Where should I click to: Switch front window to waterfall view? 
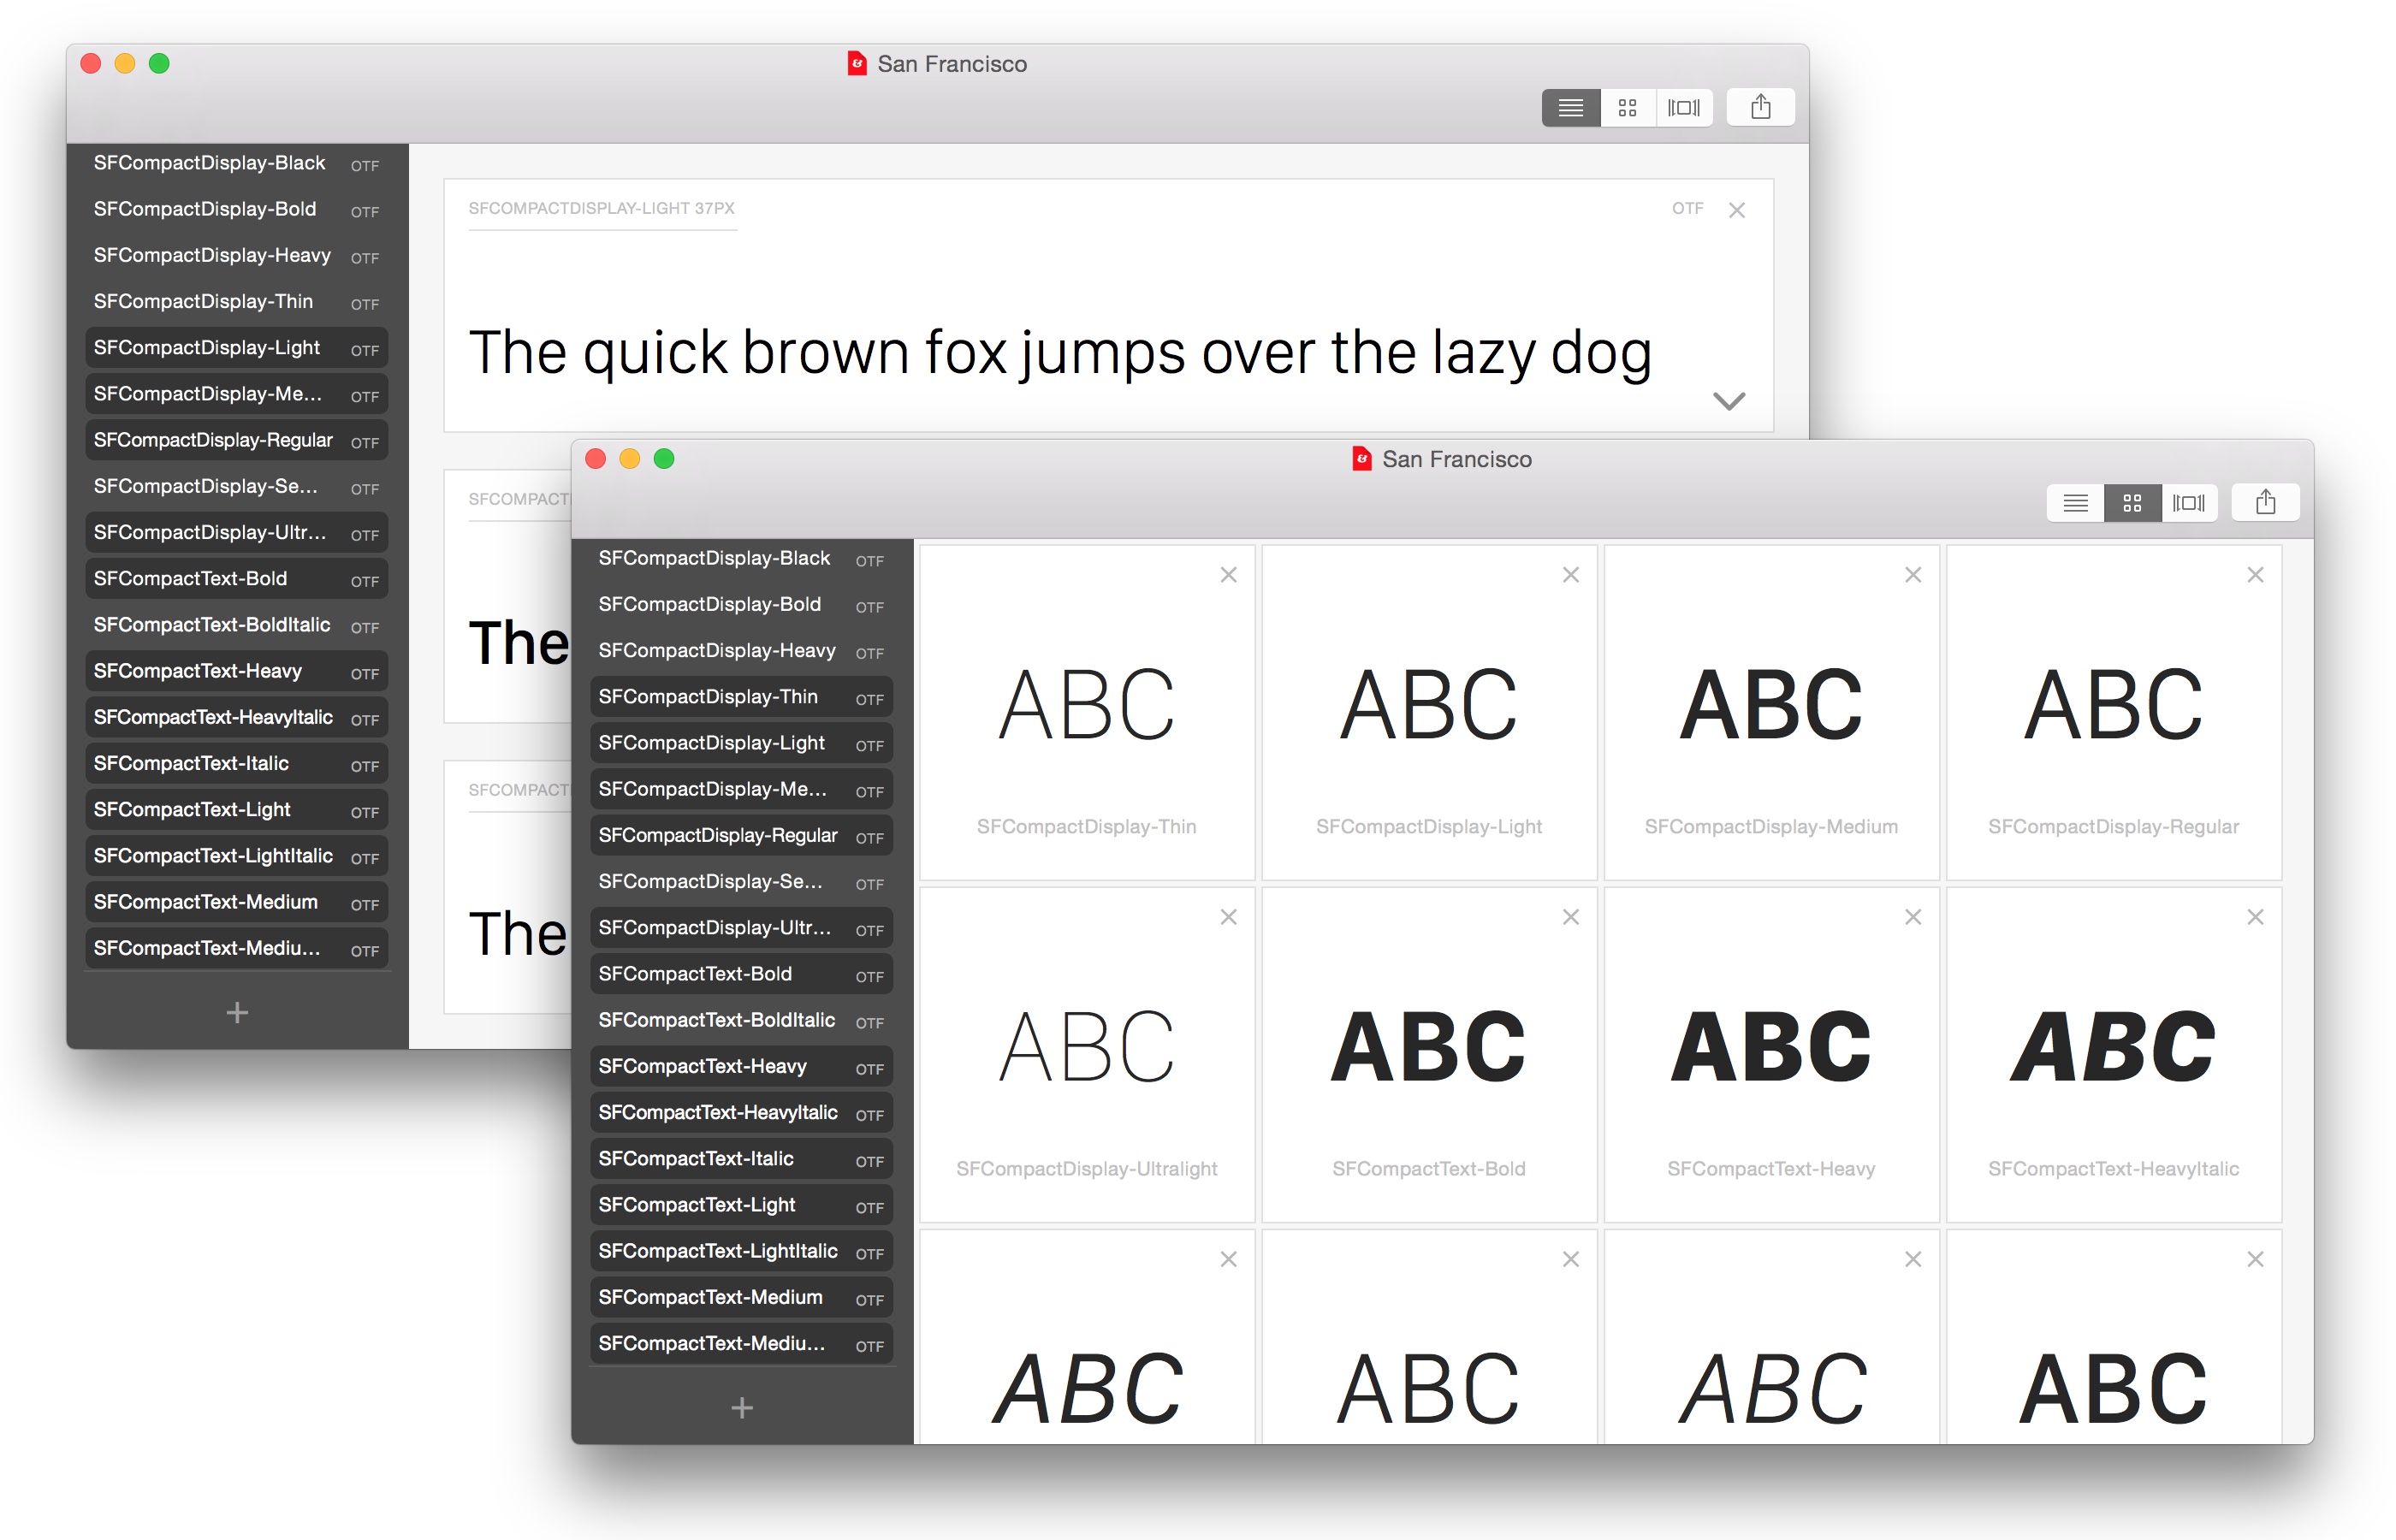click(2188, 503)
